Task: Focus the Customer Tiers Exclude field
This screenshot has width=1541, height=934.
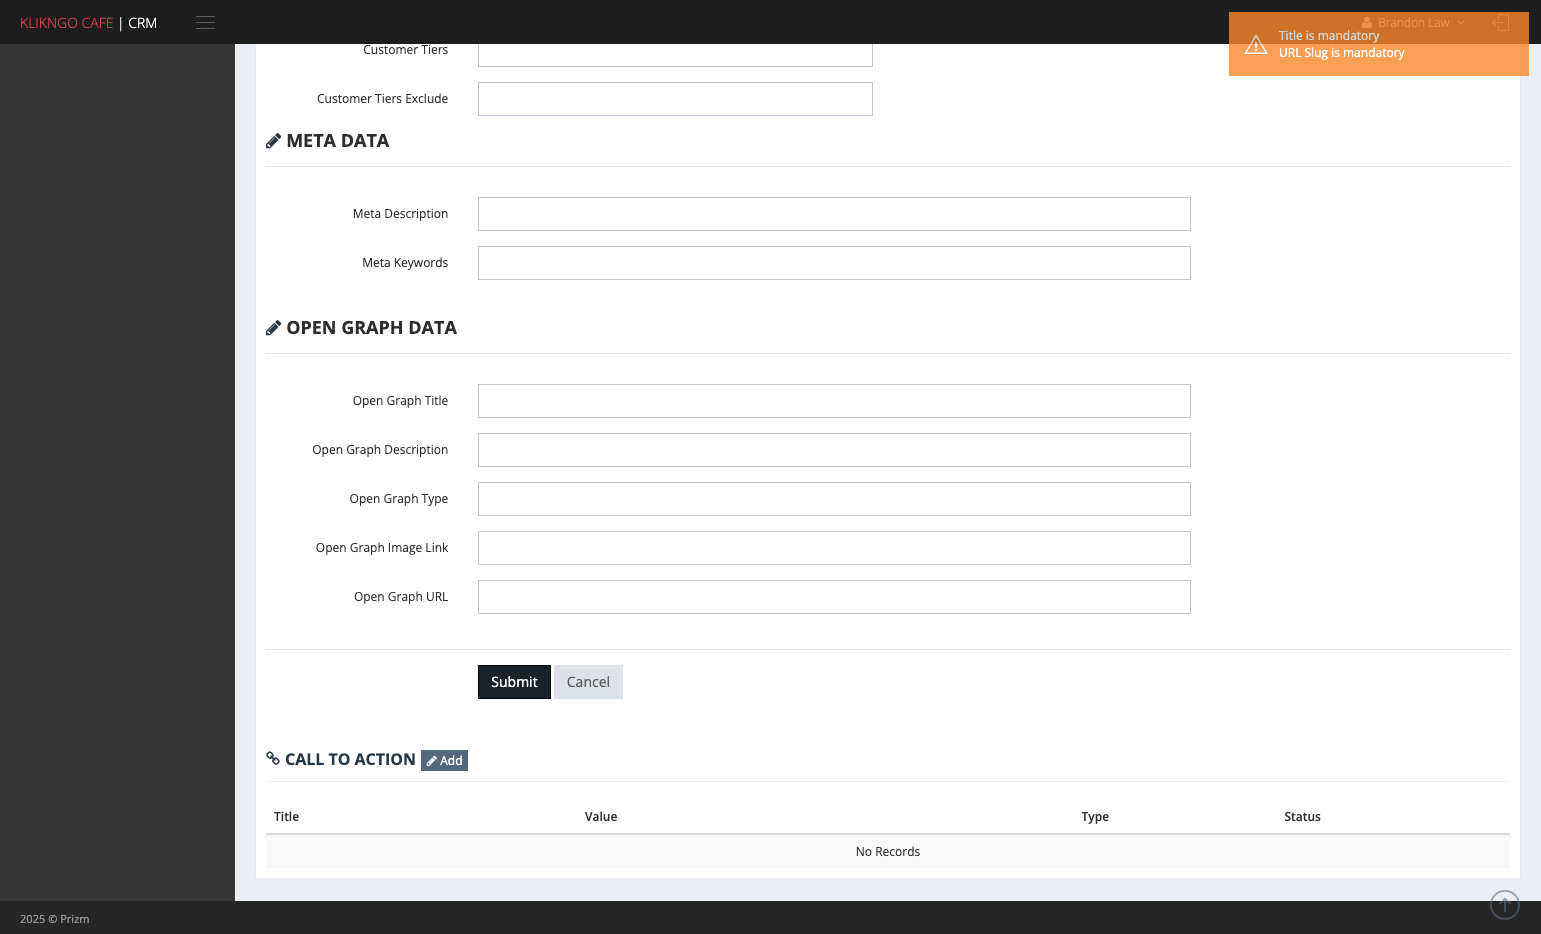Action: [x=675, y=99]
